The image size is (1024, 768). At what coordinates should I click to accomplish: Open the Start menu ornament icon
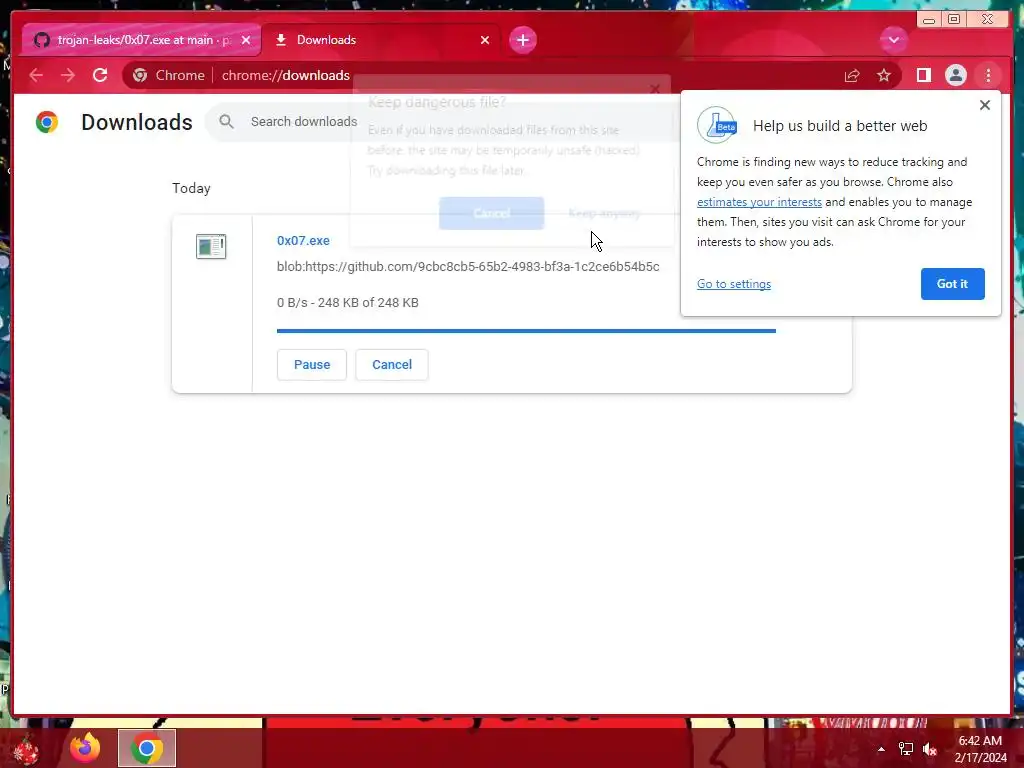pyautogui.click(x=25, y=748)
